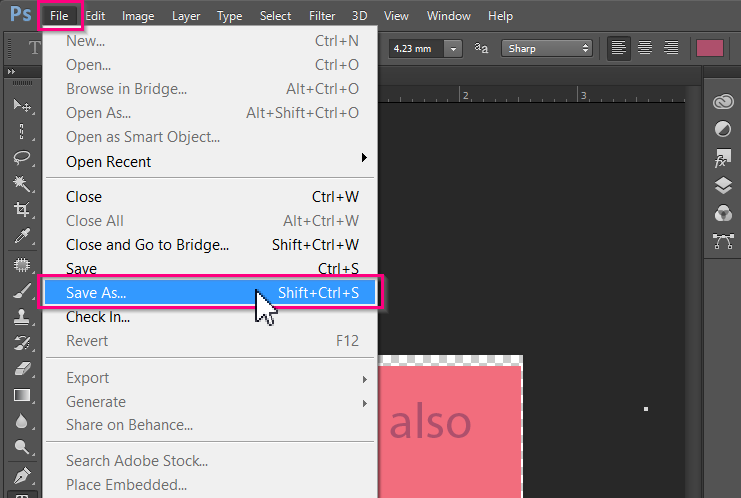Choose Close All menu entry
The width and height of the screenshot is (741, 498).
pos(210,221)
